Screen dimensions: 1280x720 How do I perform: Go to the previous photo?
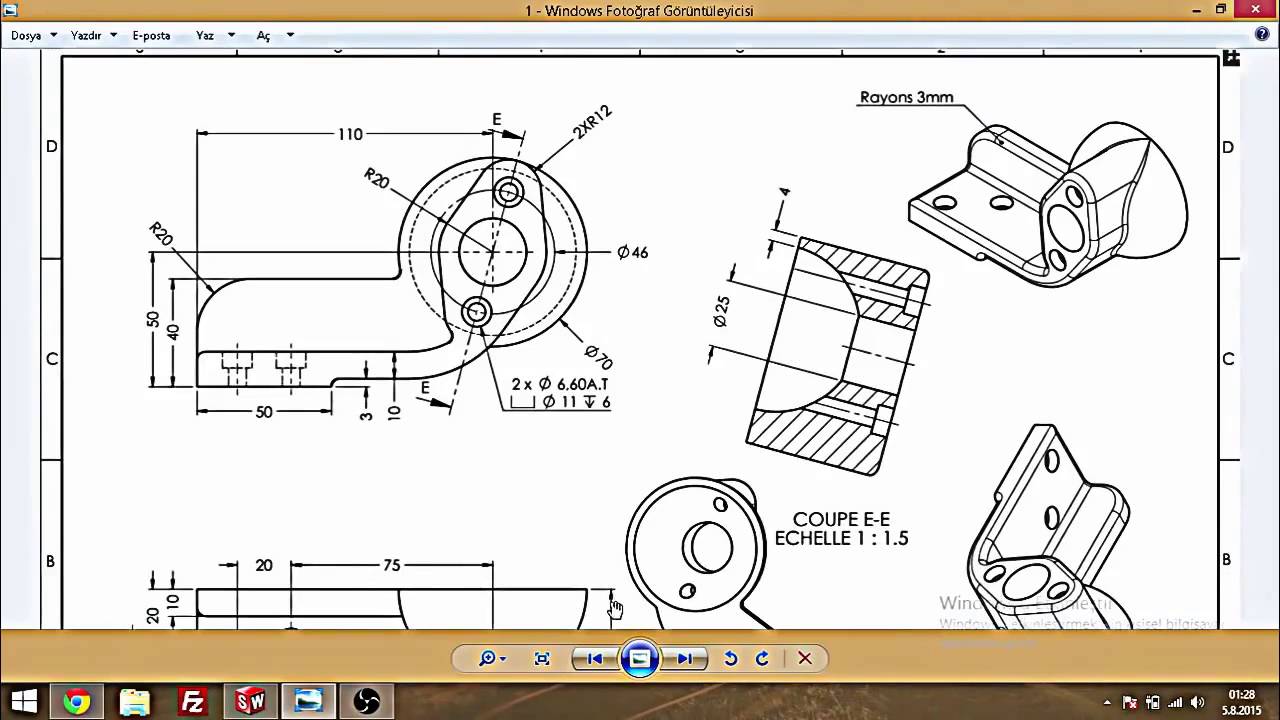[x=594, y=658]
